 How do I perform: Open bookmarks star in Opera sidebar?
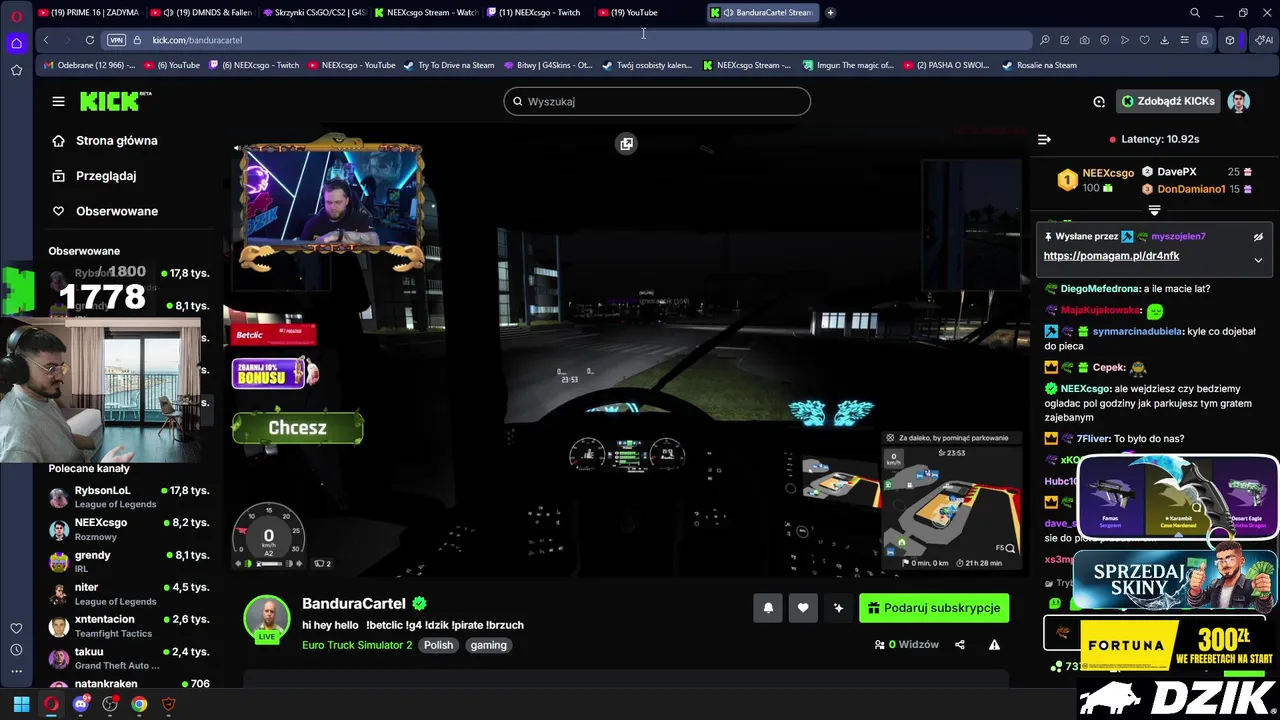tap(16, 70)
